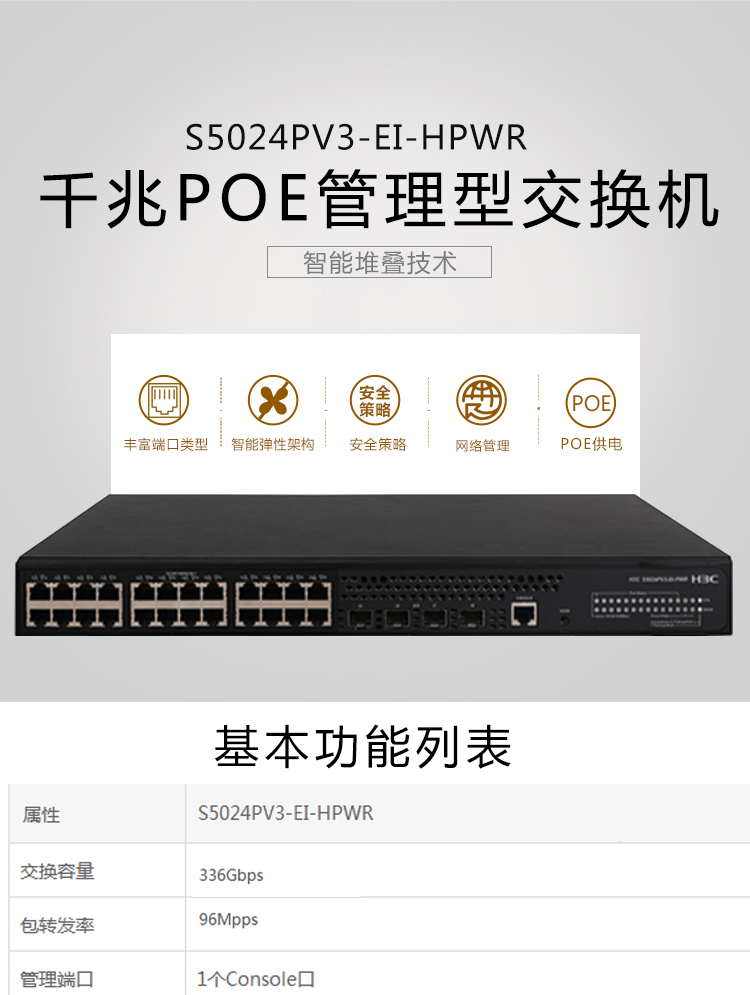The image size is (750, 995).
Task: Click the Console port on switch front
Action: pyautogui.click(x=523, y=614)
